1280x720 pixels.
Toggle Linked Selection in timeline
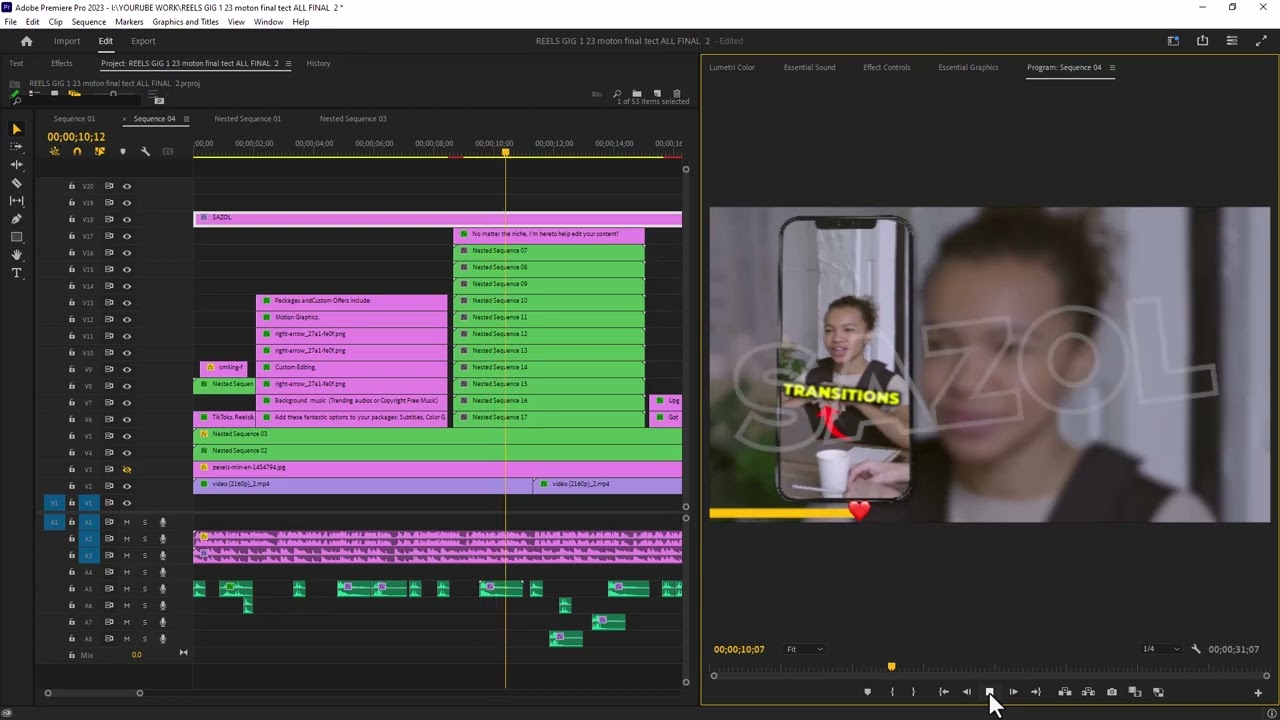coord(99,152)
